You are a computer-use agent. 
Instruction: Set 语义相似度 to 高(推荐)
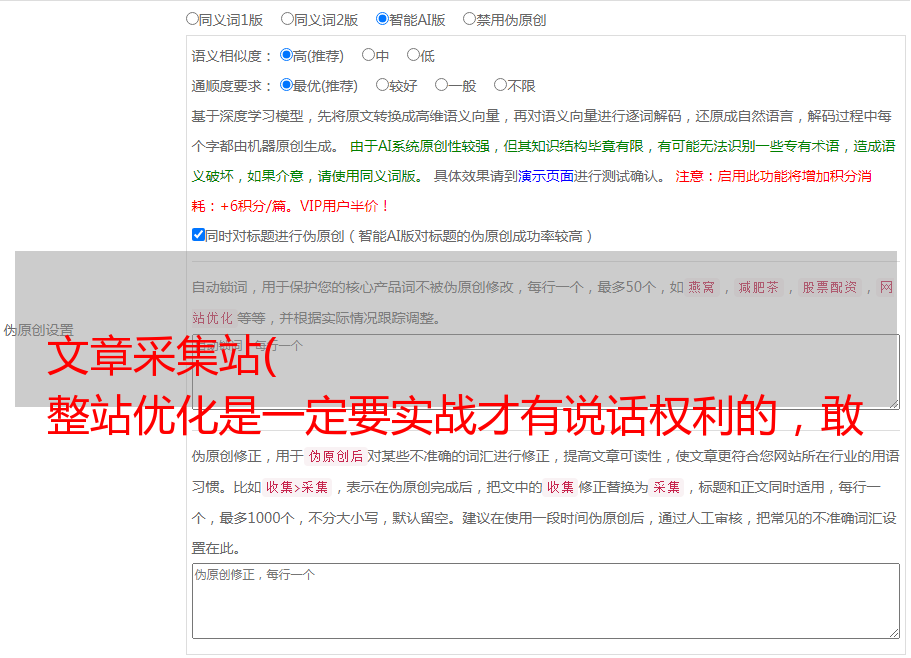point(286,56)
